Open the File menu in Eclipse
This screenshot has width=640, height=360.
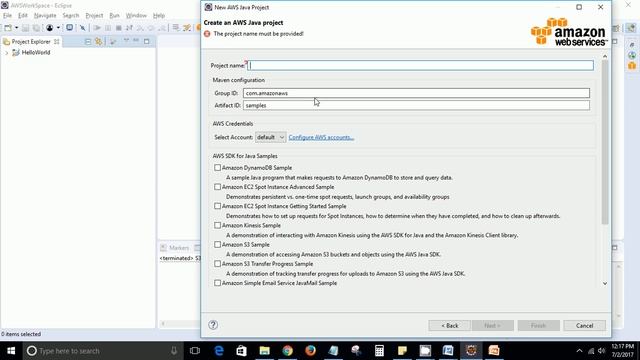(7, 16)
